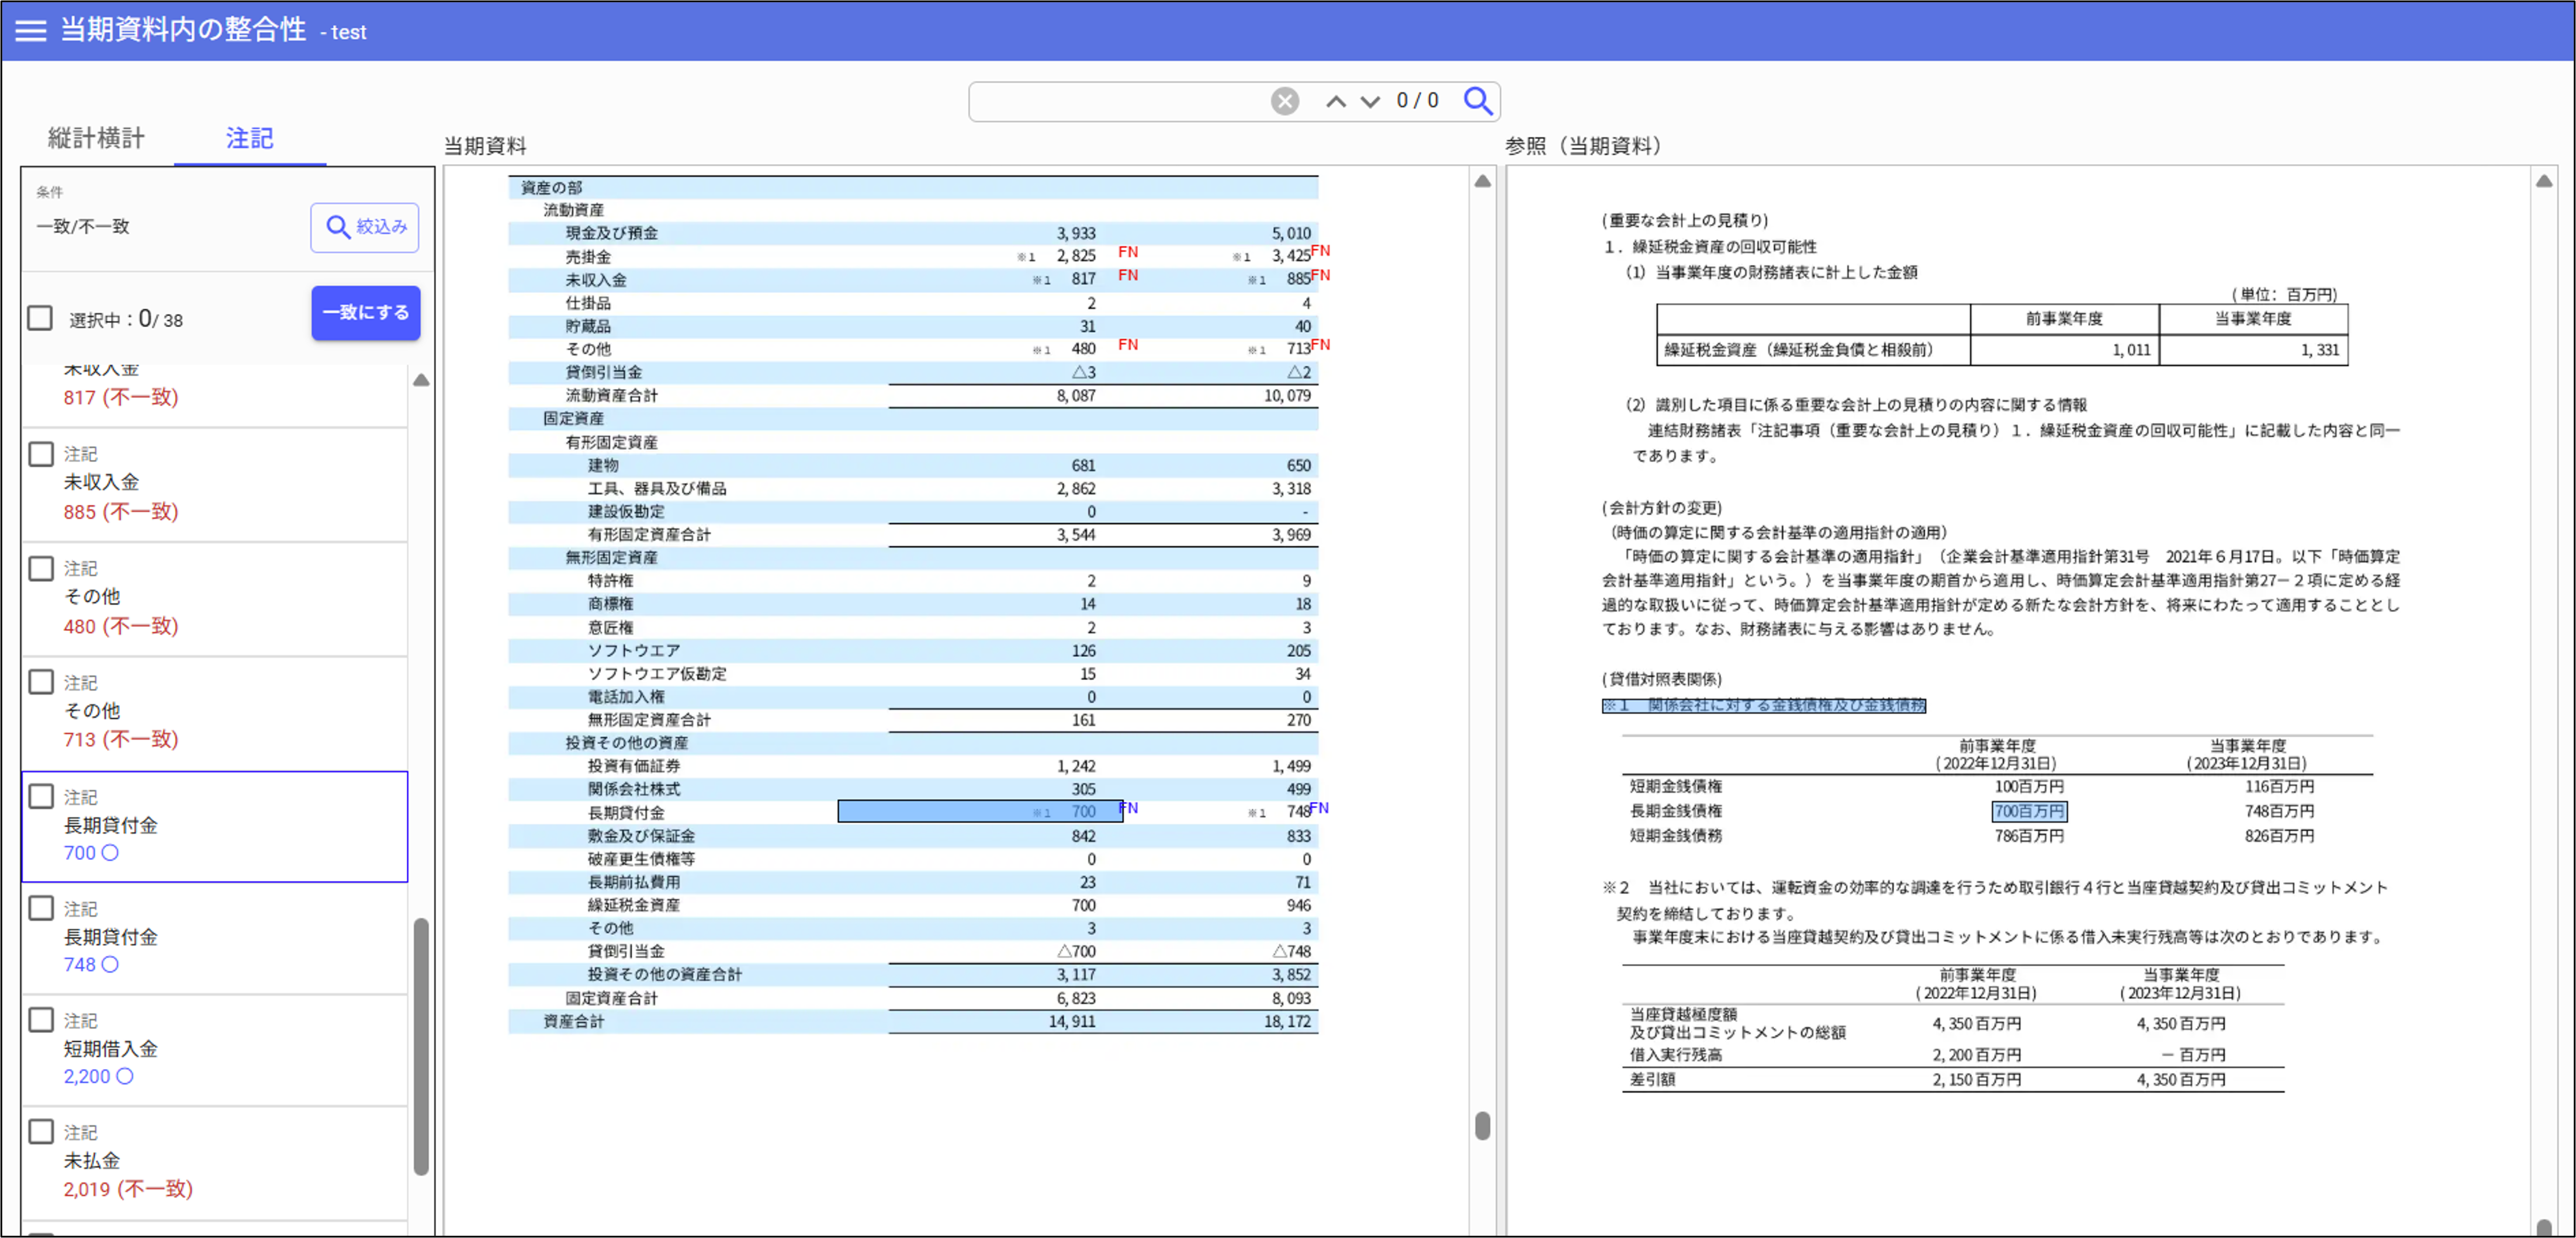Viewport: 2576px width, 1238px height.
Task: Click the magnifier search icon
Action: (x=1477, y=101)
